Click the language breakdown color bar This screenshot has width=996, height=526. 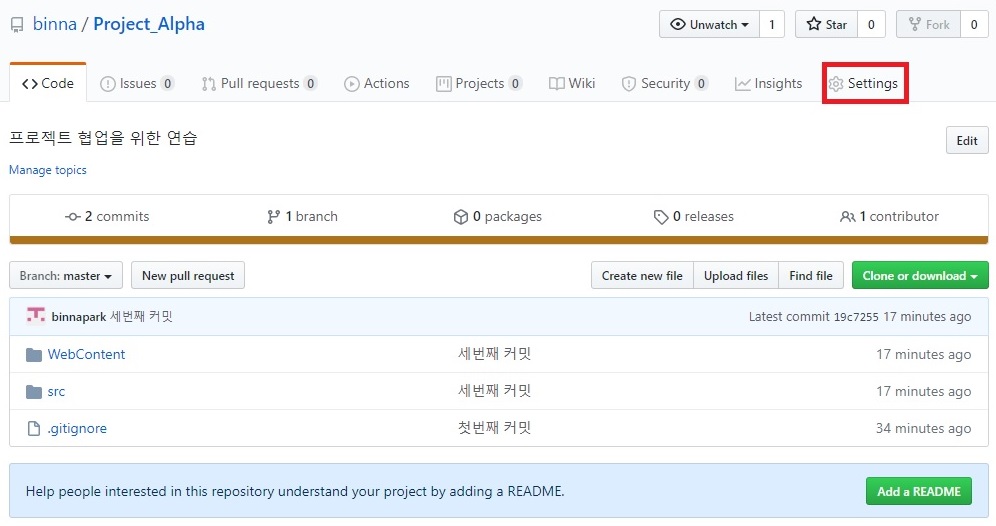pyautogui.click(x=499, y=240)
